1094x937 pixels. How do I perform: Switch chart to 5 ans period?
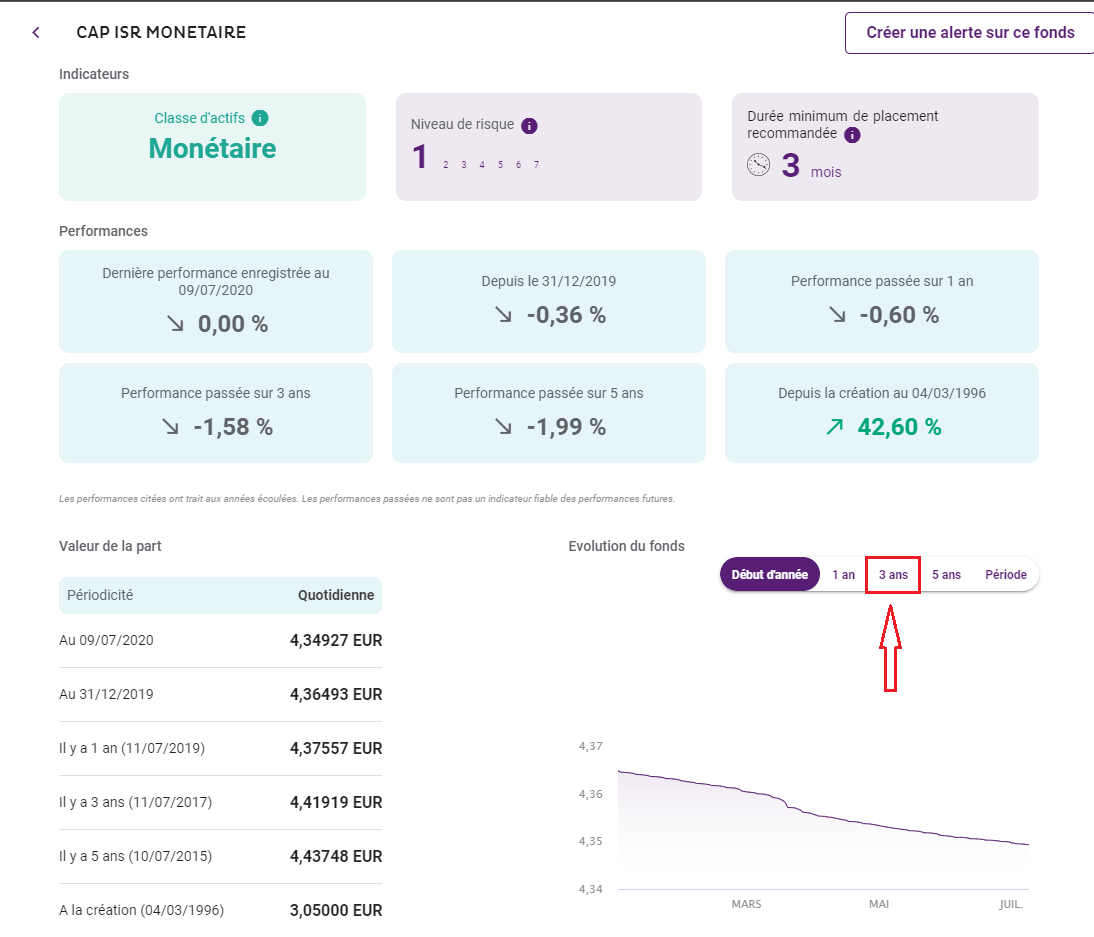(946, 575)
